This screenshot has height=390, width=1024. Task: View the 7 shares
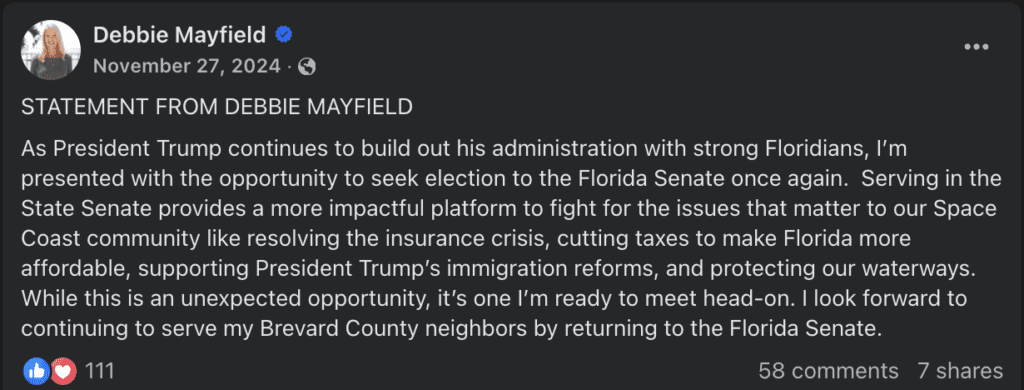point(960,372)
